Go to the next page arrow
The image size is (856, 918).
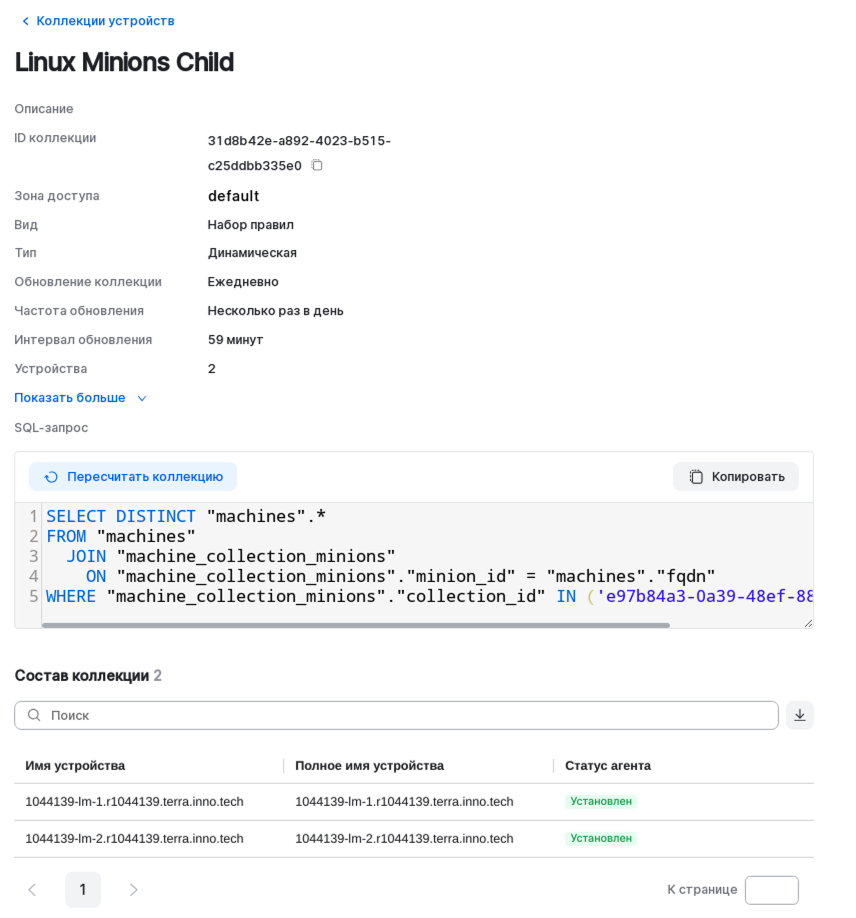[134, 889]
